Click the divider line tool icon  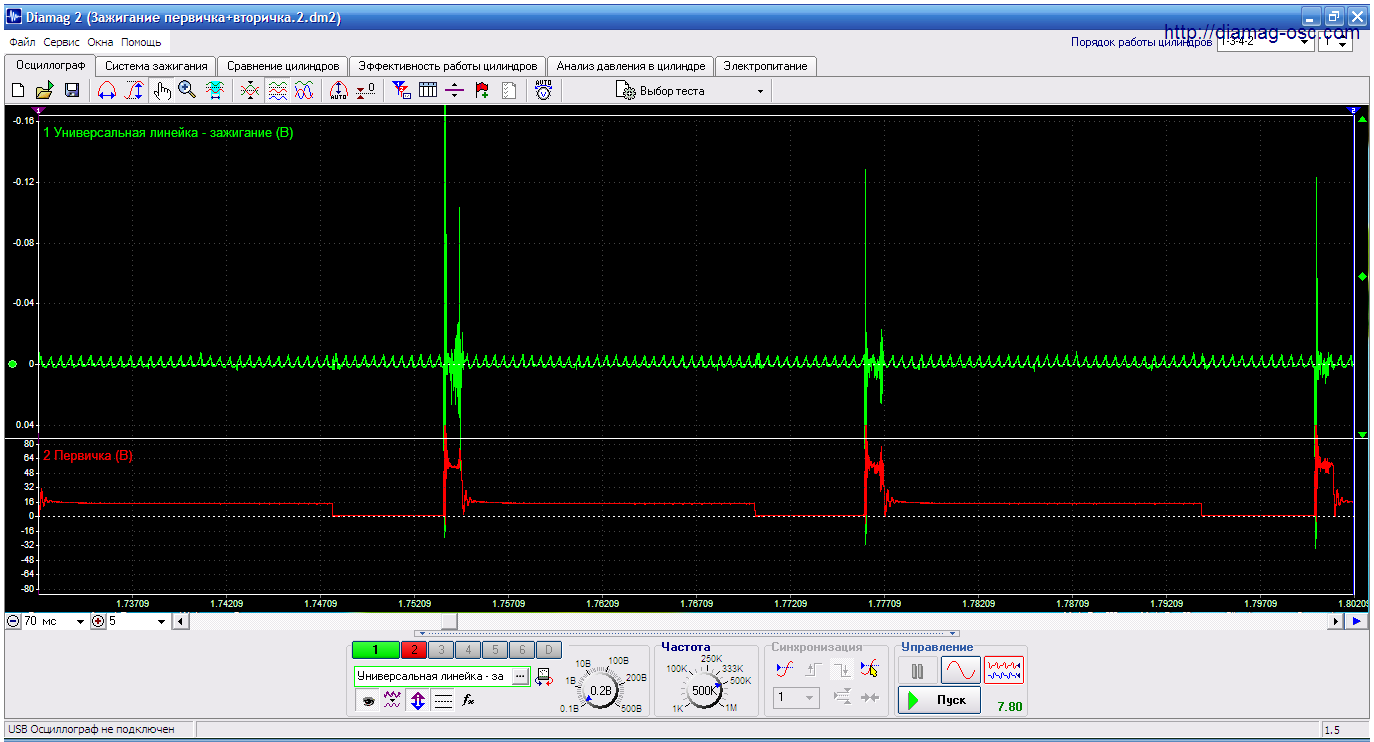[x=455, y=91]
